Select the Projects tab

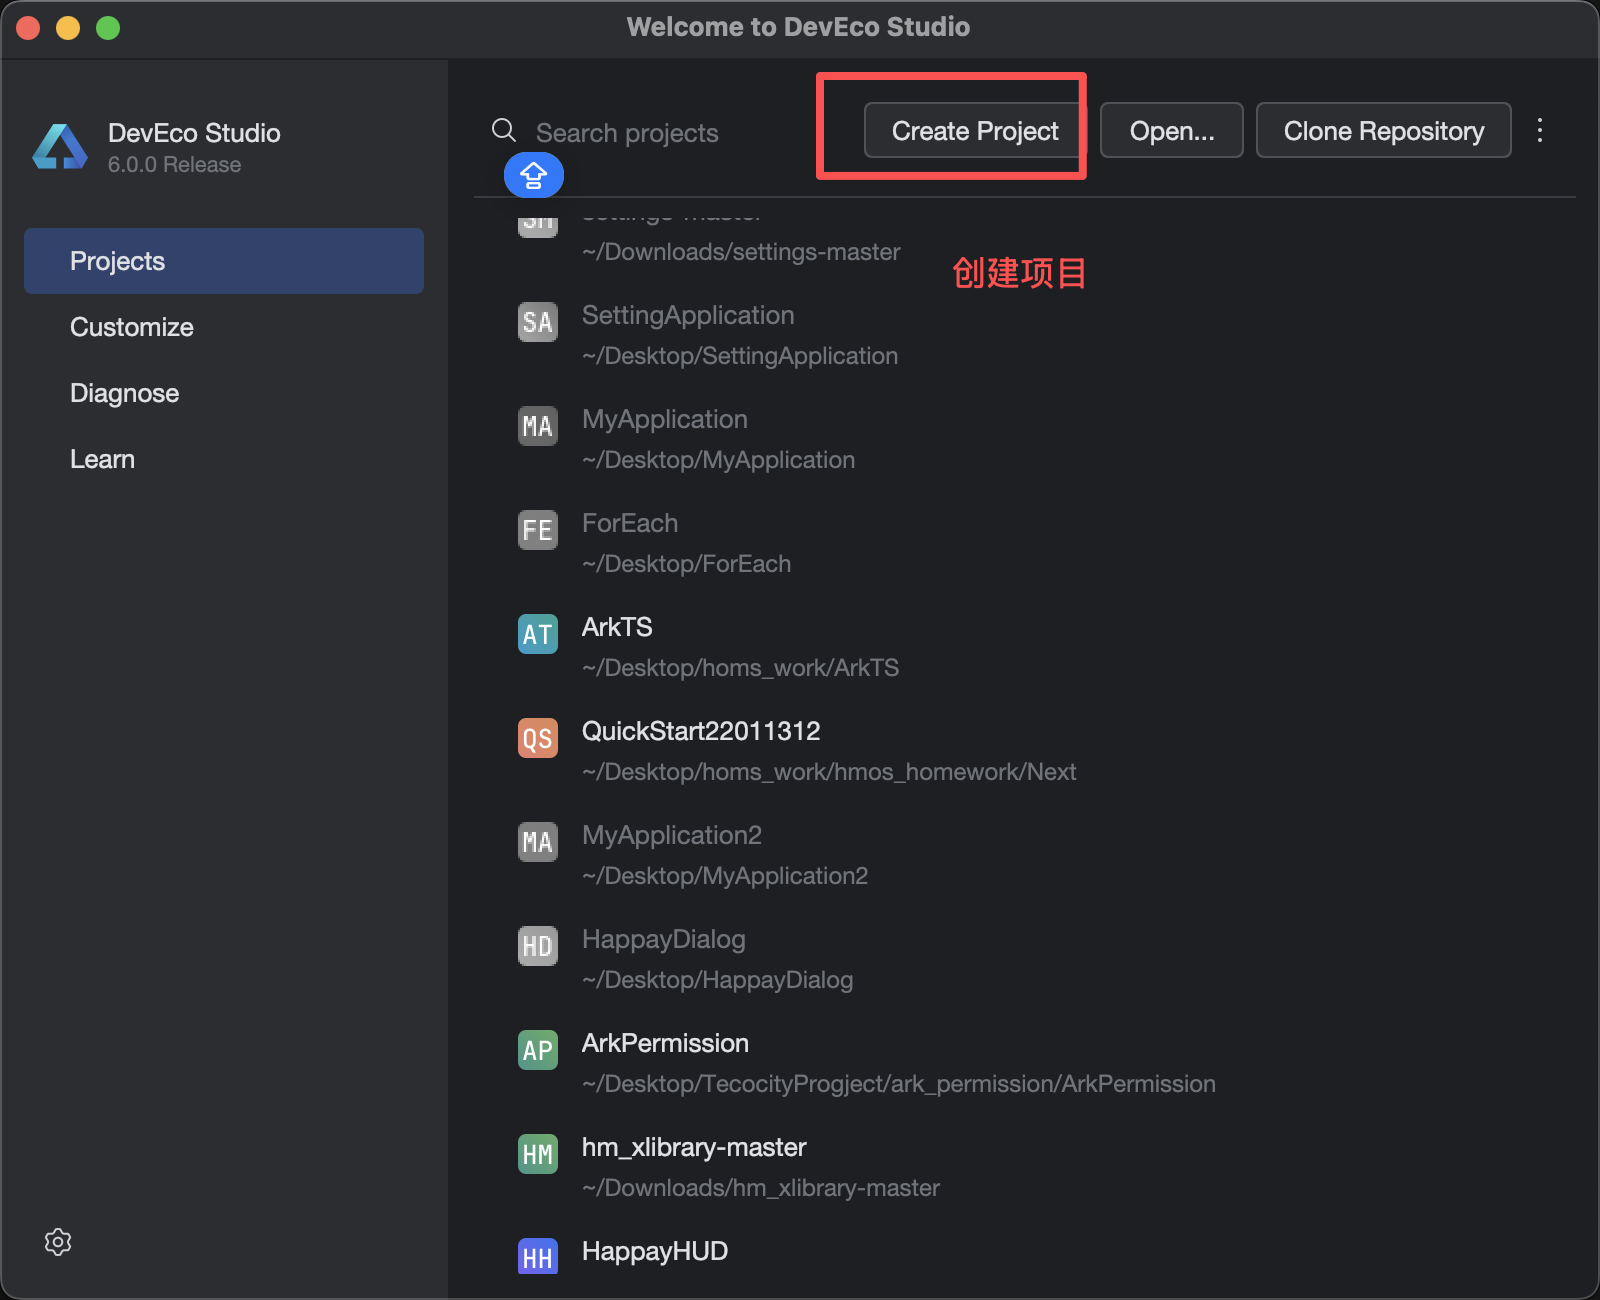[224, 261]
